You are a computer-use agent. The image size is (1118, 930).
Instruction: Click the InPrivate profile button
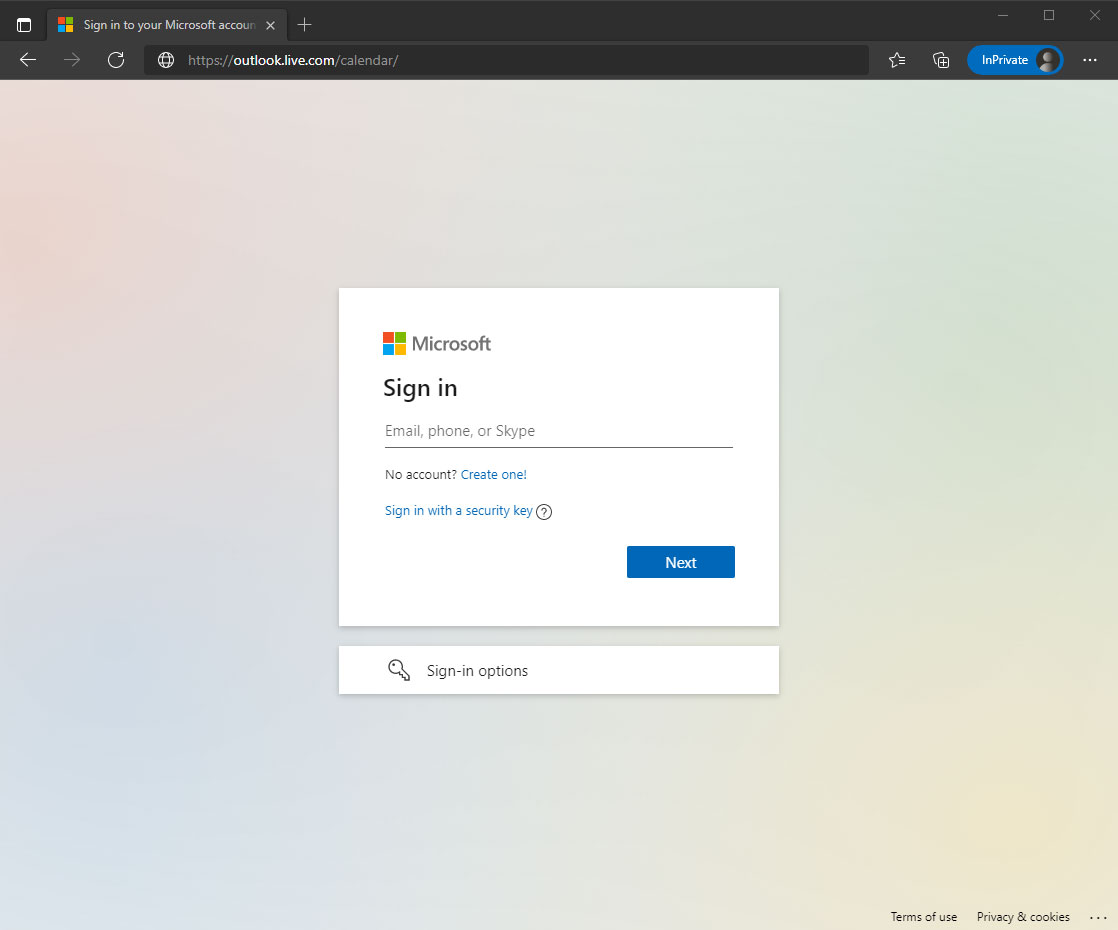1015,60
